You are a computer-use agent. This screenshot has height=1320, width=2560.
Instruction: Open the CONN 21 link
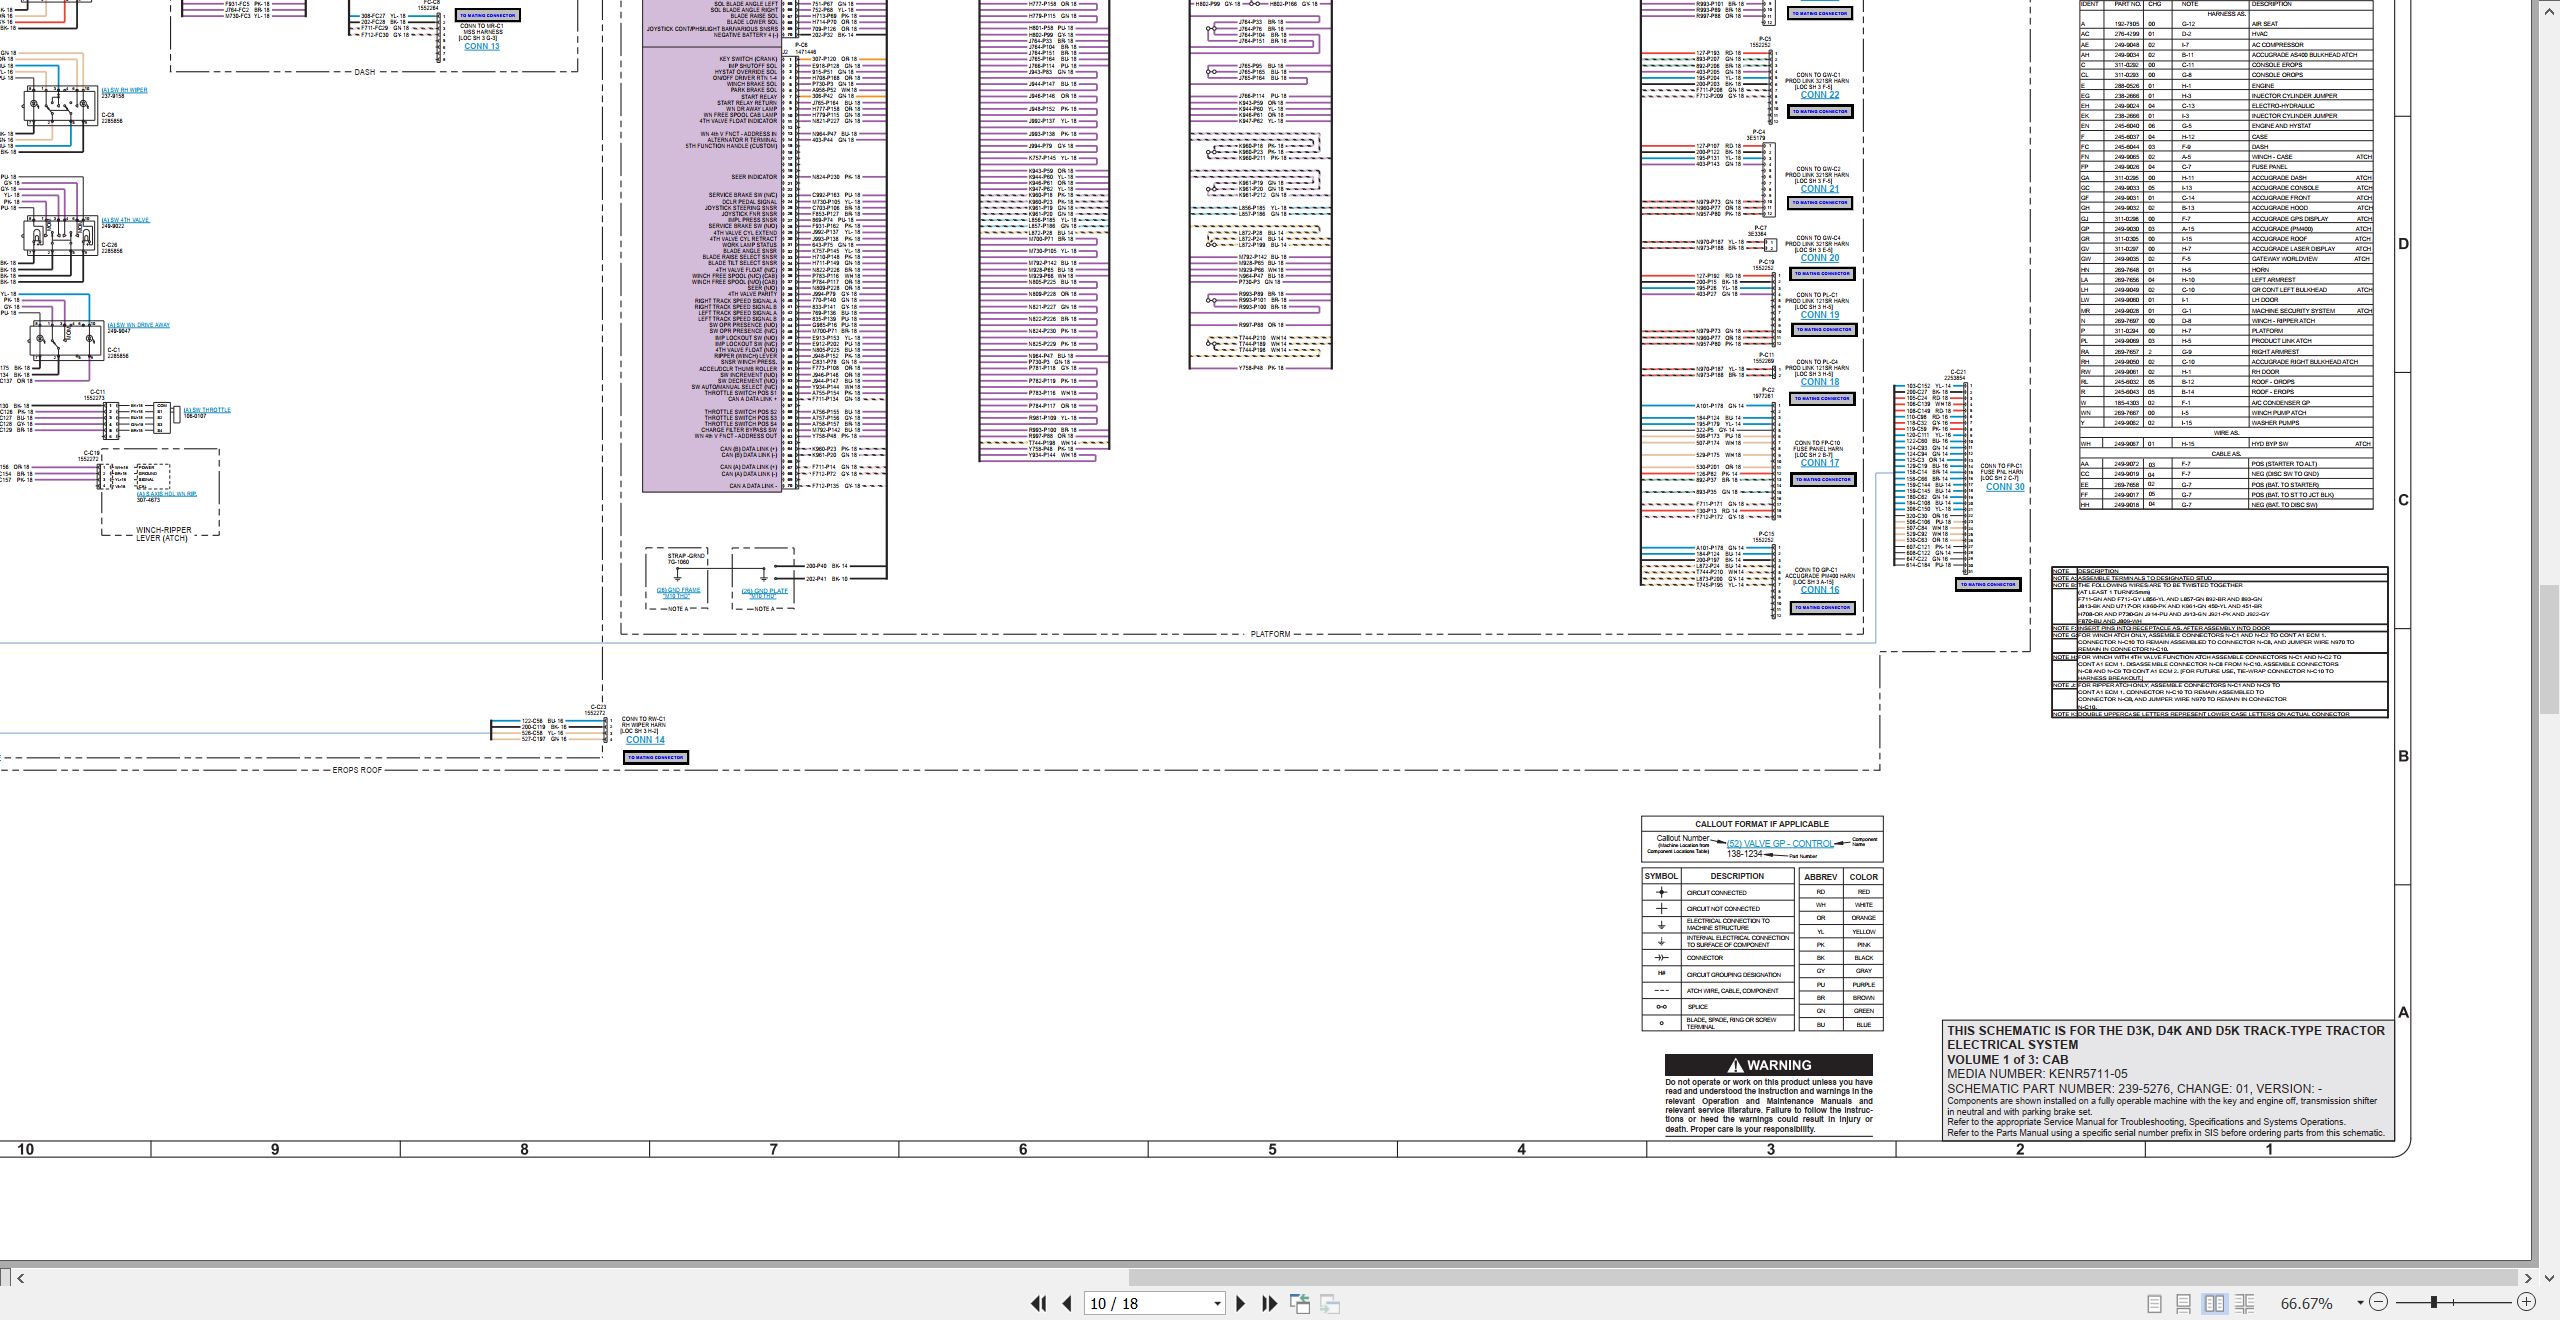[1820, 189]
